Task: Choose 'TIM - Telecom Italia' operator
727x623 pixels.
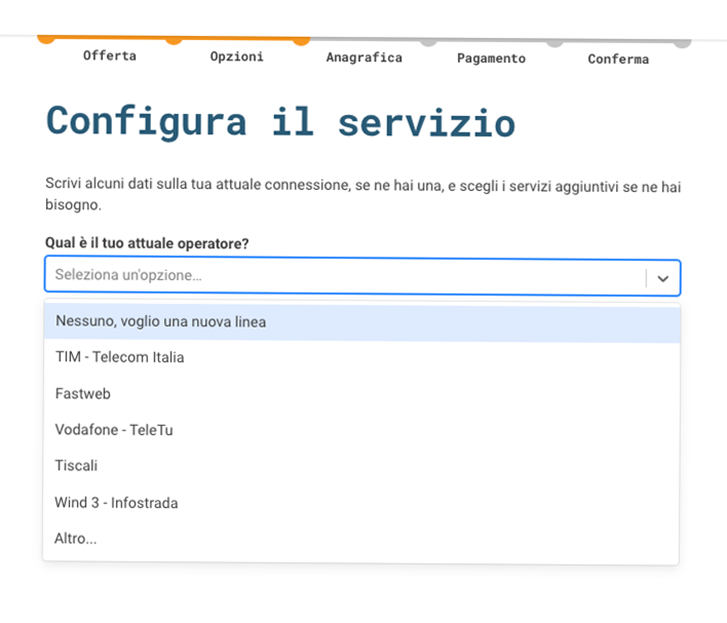Action: tap(362, 357)
